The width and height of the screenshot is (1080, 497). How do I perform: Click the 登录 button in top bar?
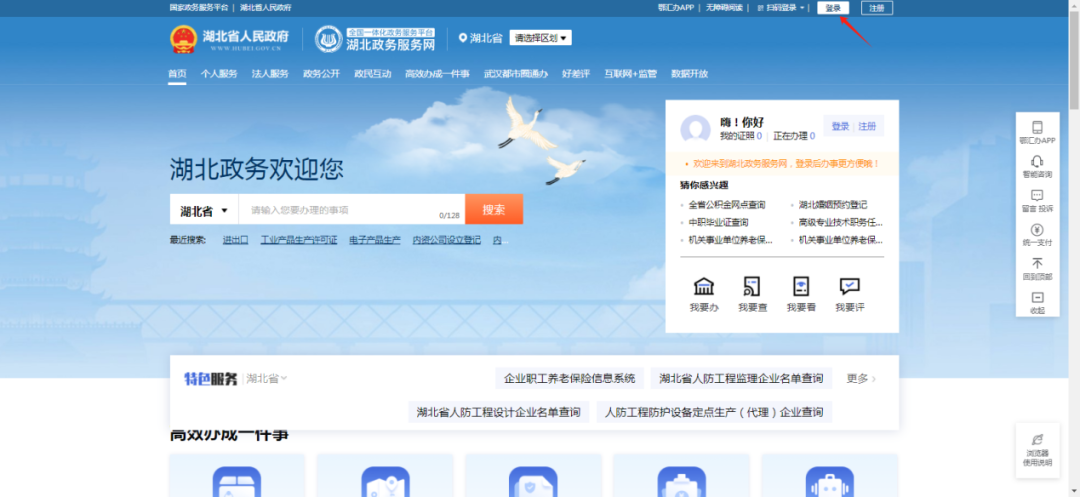click(x=833, y=8)
